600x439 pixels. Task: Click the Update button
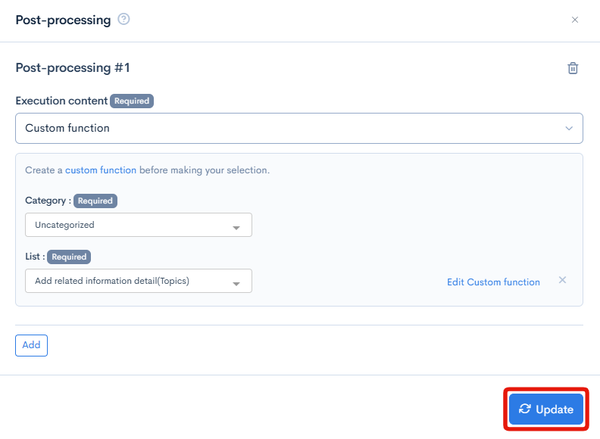click(546, 409)
